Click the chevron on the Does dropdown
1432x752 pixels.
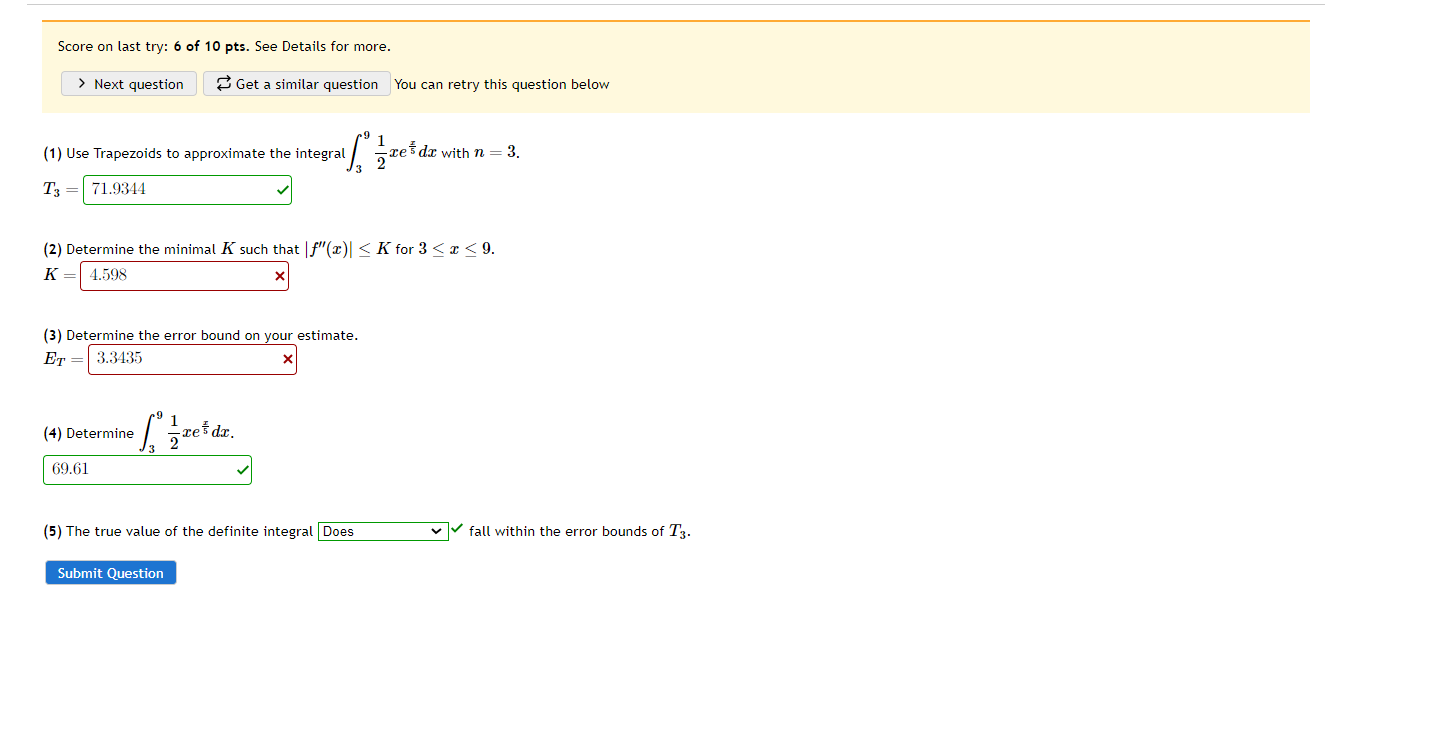point(438,531)
